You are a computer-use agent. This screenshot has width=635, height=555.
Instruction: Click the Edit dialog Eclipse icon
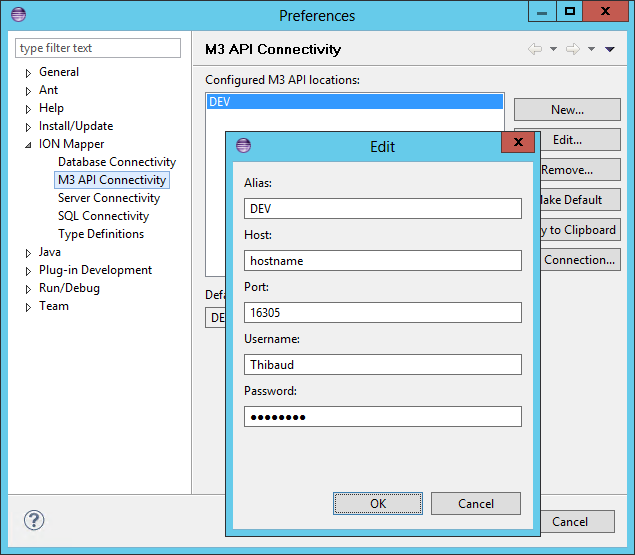click(x=243, y=146)
